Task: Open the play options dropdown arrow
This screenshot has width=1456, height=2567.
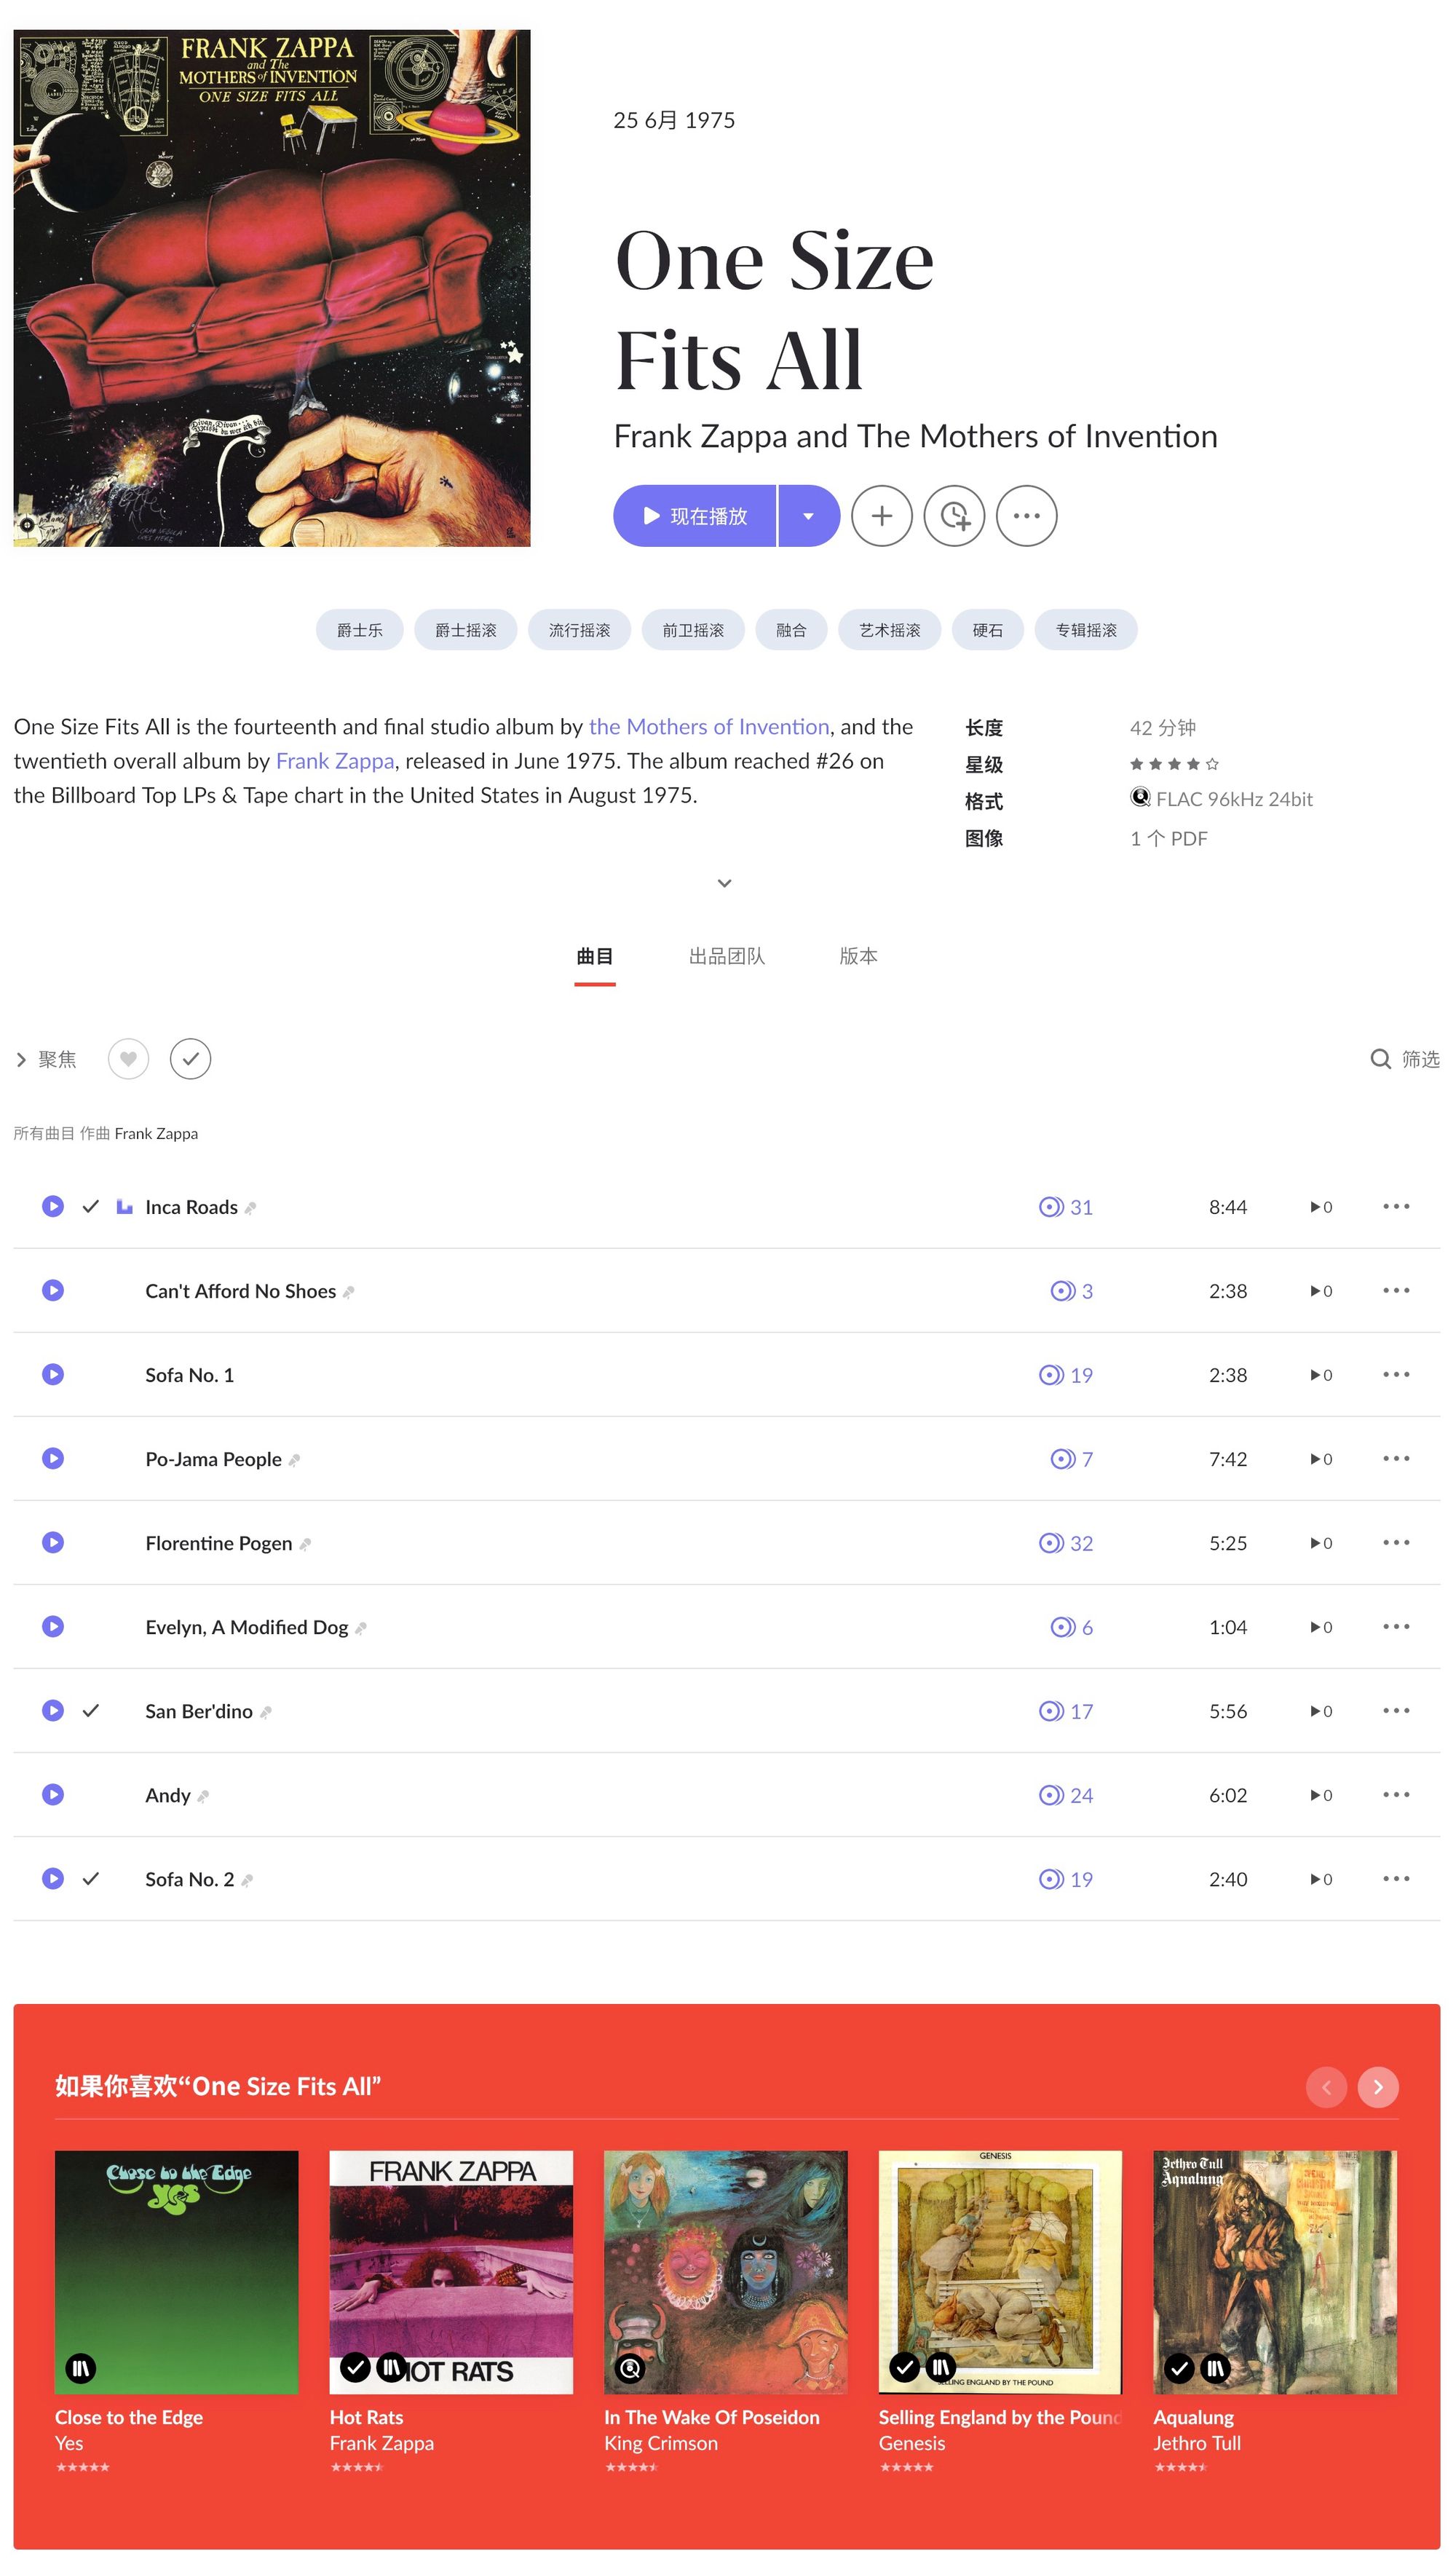Action: 808,516
